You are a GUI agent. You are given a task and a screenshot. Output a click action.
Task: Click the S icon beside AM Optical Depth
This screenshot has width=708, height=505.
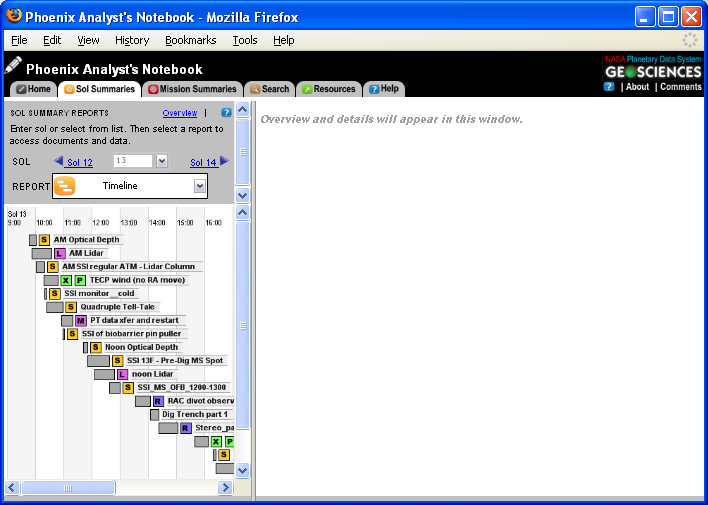tap(44, 239)
